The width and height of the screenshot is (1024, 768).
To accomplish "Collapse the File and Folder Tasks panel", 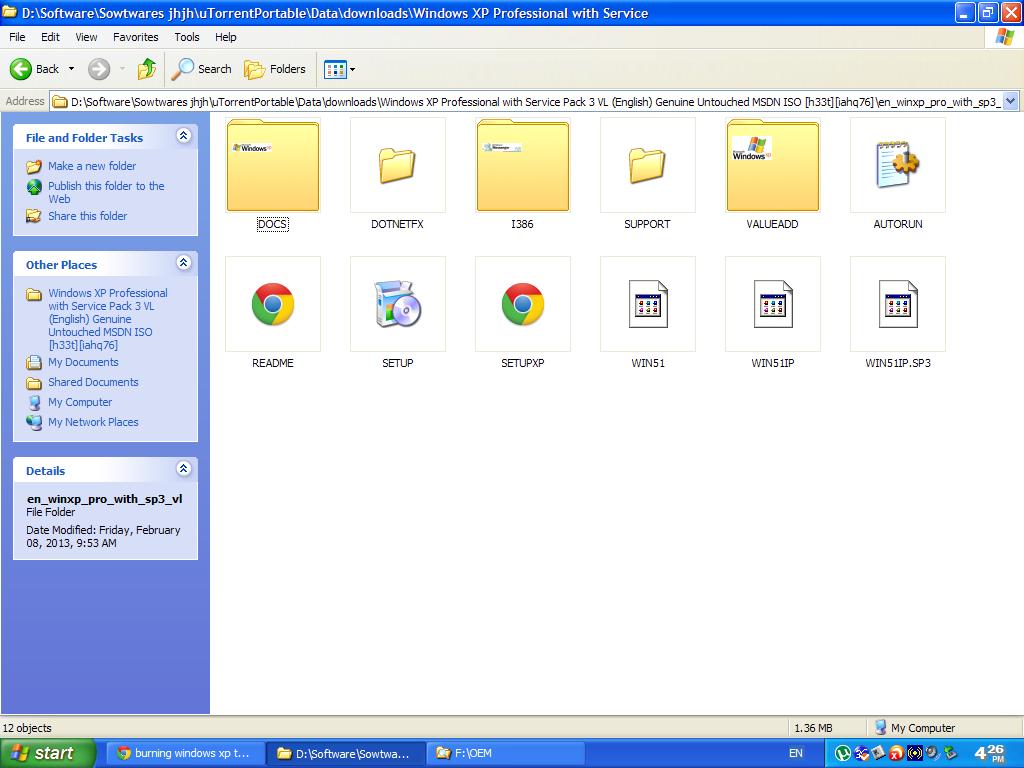I will pyautogui.click(x=184, y=136).
